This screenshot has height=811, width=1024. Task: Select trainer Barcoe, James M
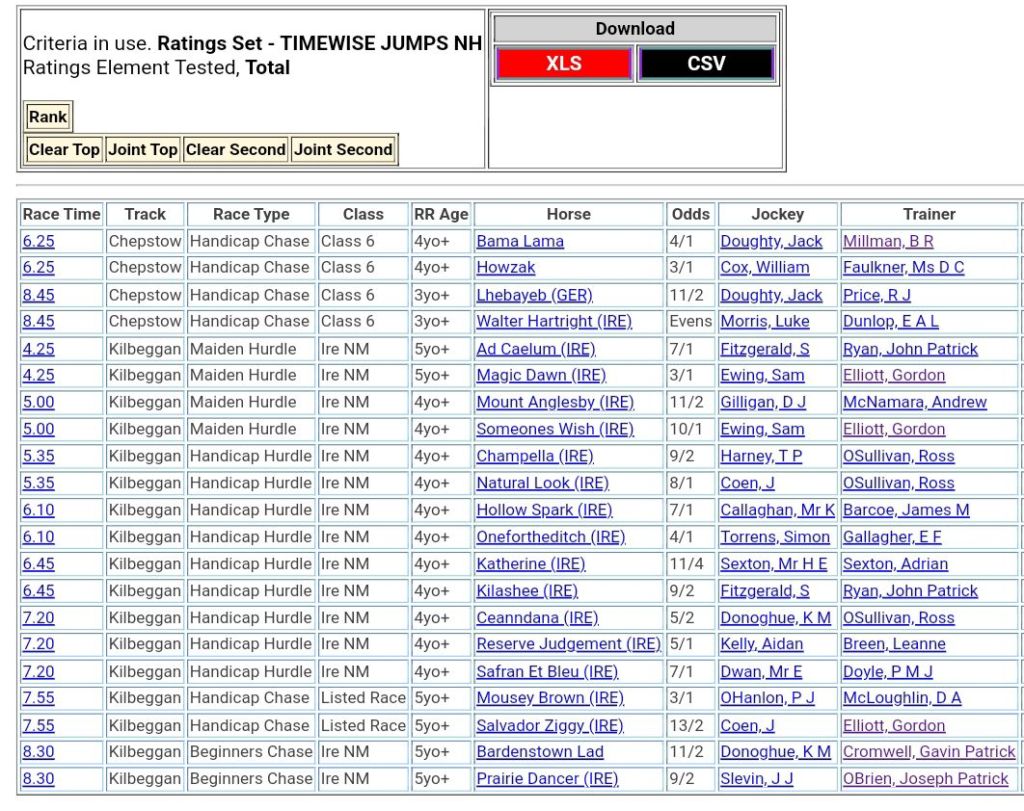(x=906, y=510)
